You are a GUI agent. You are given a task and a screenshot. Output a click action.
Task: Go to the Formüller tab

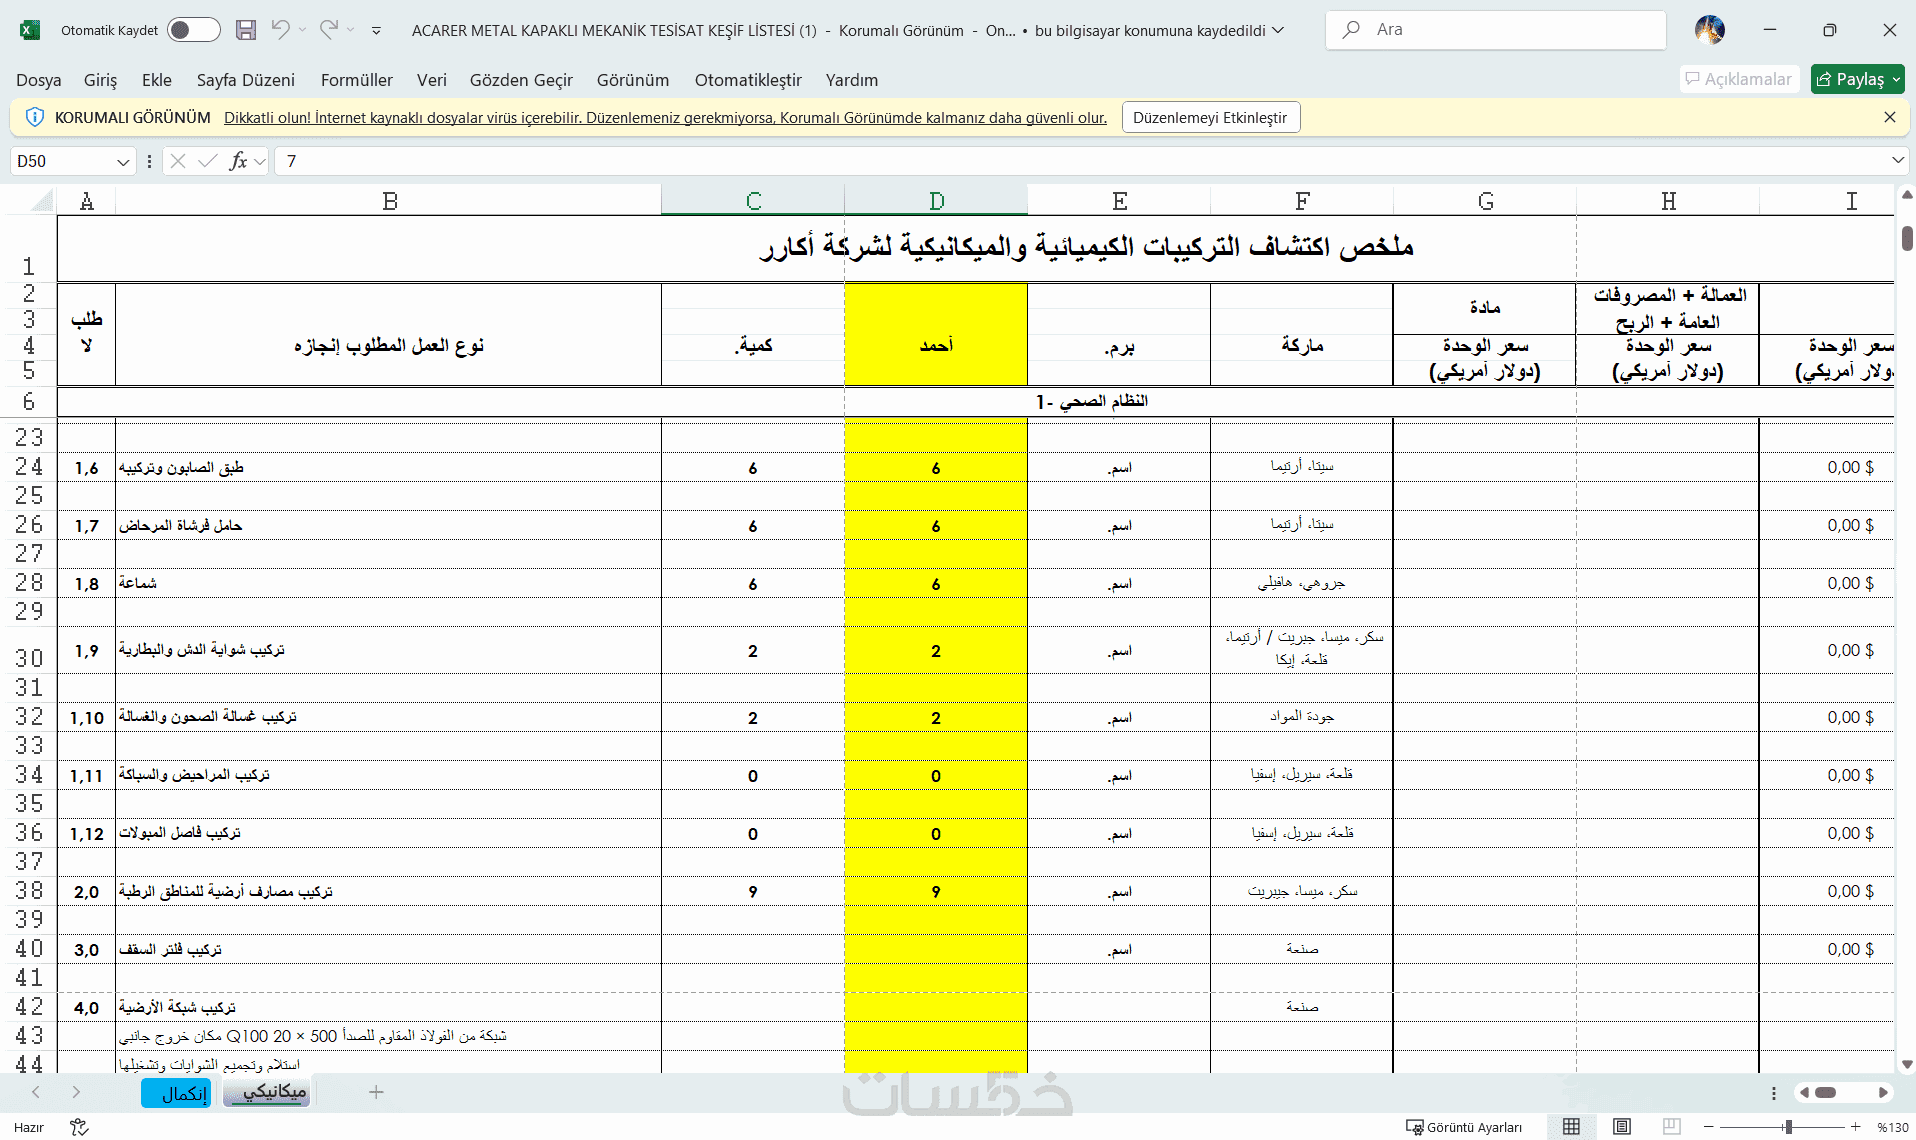[357, 80]
